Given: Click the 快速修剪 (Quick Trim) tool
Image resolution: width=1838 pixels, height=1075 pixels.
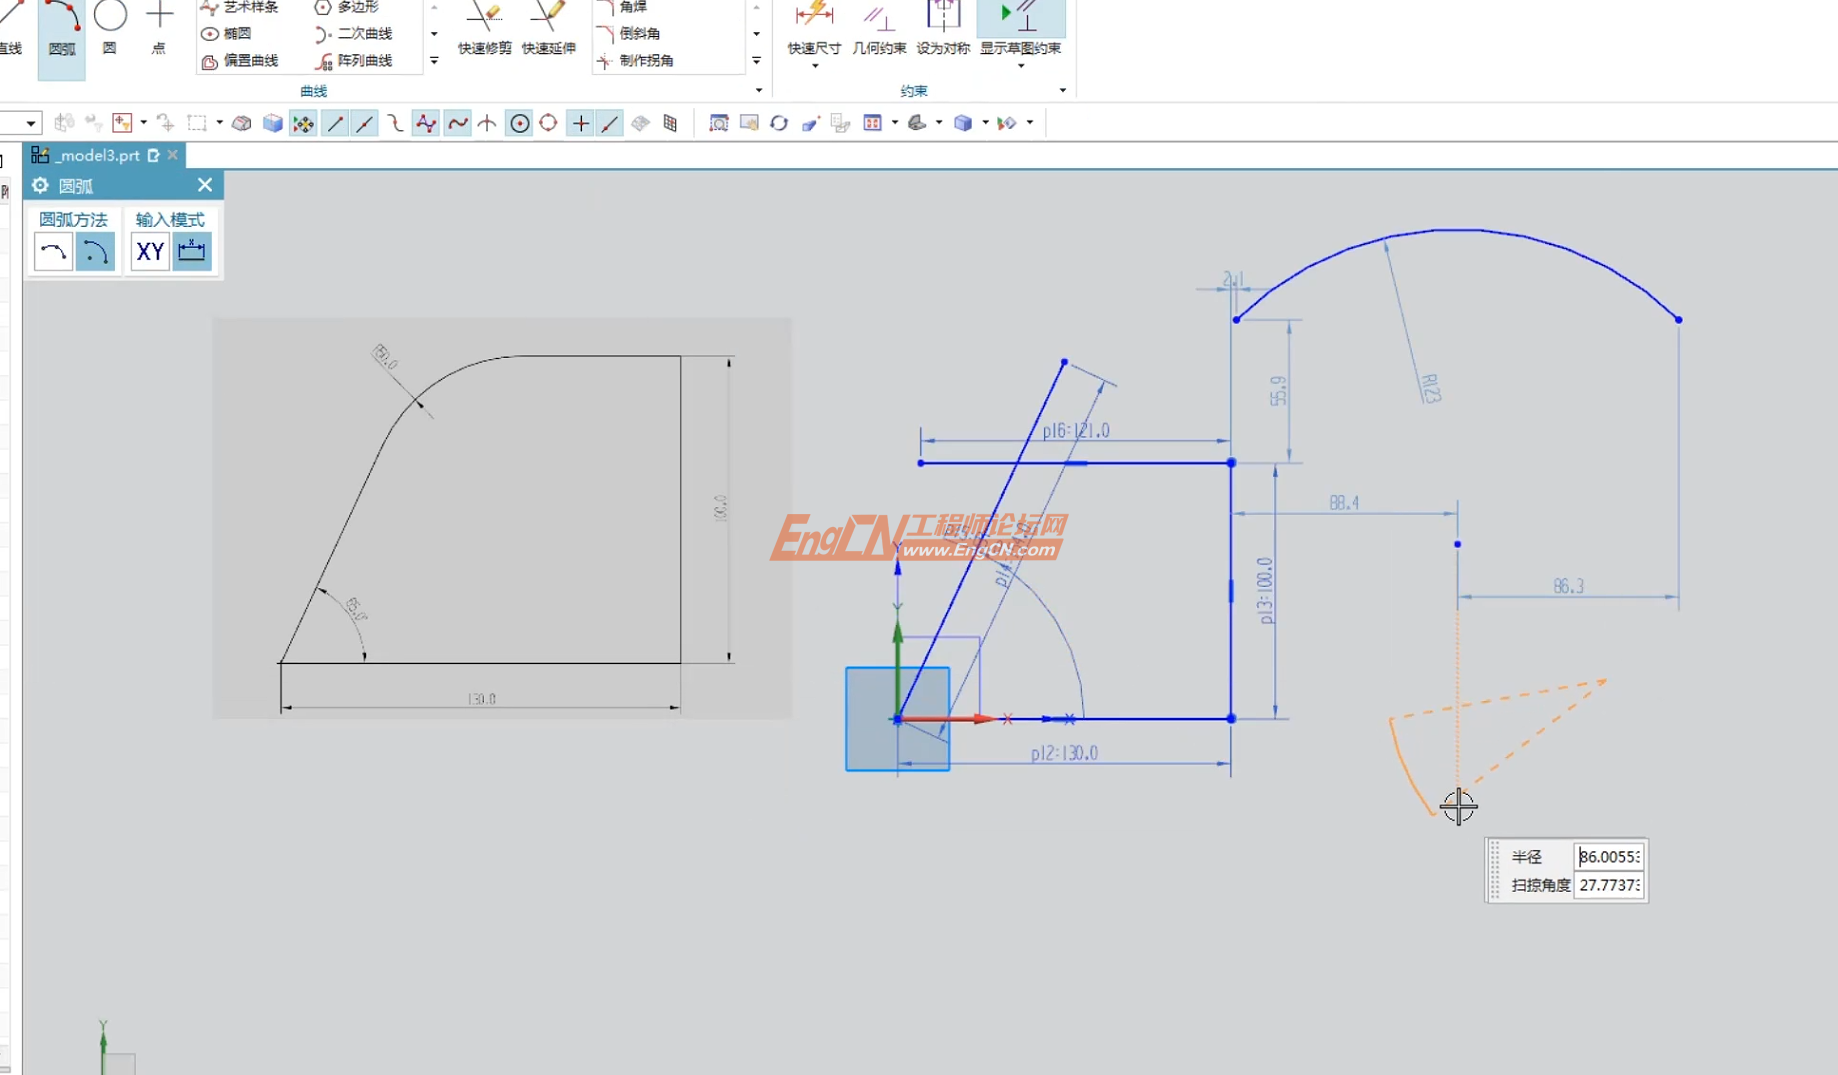Looking at the screenshot, I should 484,30.
